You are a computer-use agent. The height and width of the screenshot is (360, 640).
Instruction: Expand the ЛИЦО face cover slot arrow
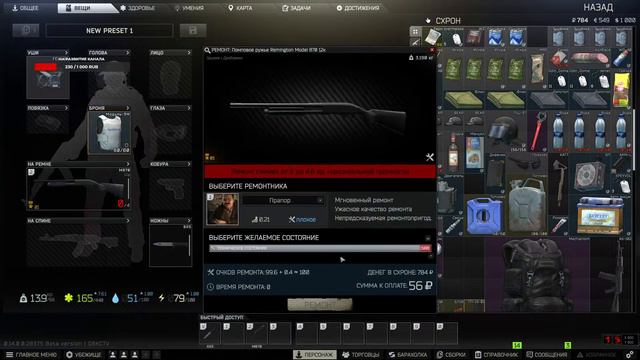point(189,53)
